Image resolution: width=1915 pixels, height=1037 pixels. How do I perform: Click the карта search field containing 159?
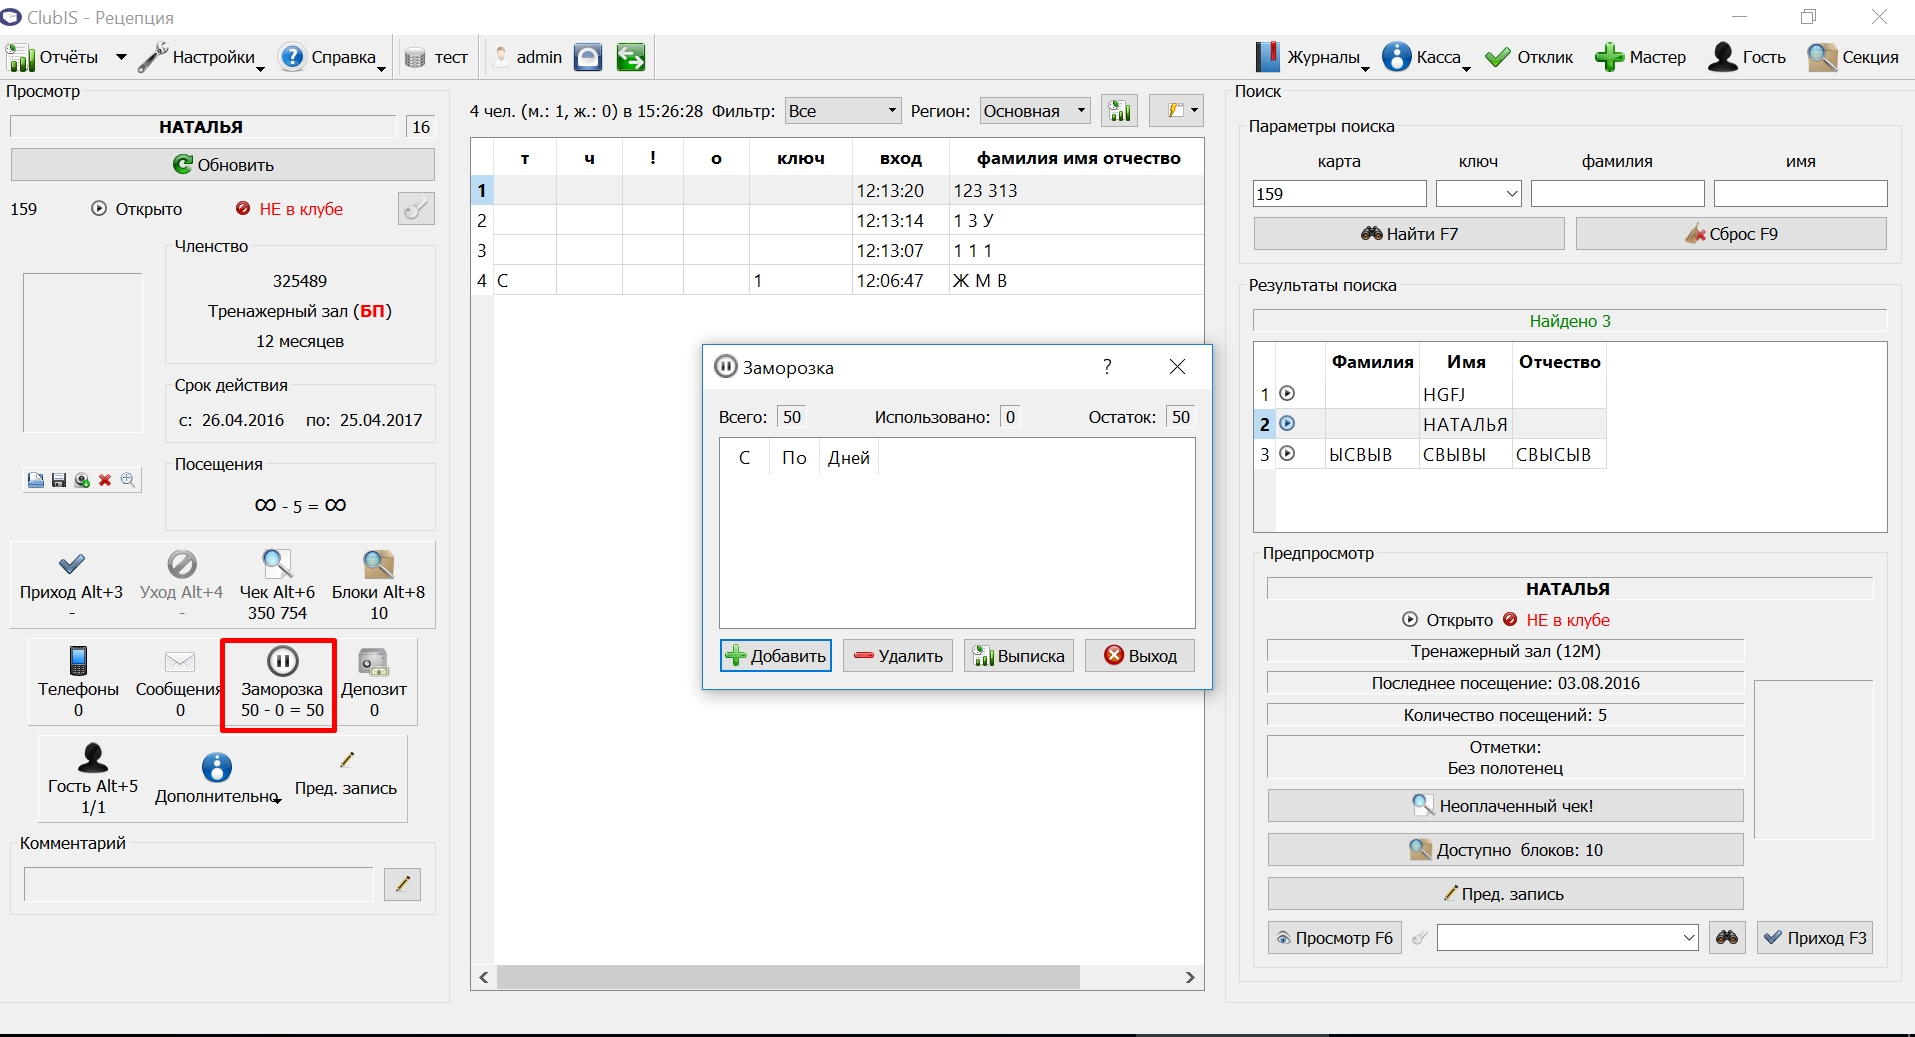tap(1339, 194)
